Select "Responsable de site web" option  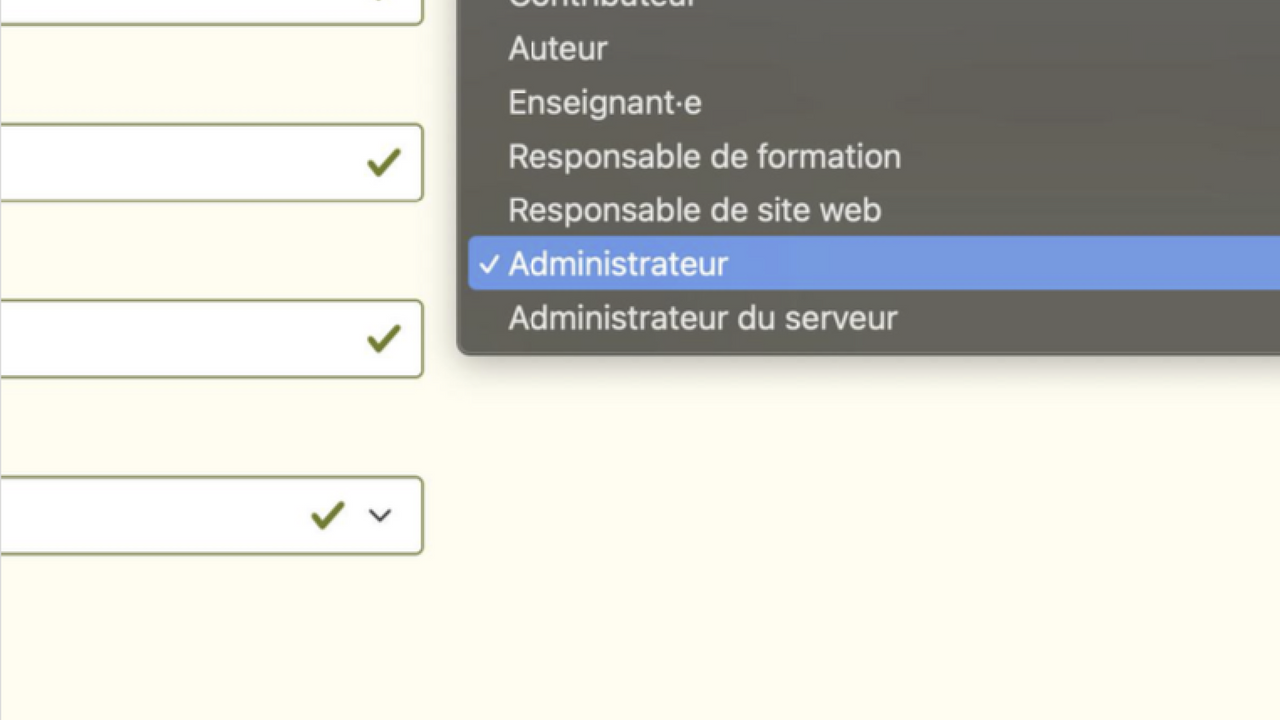[694, 211]
